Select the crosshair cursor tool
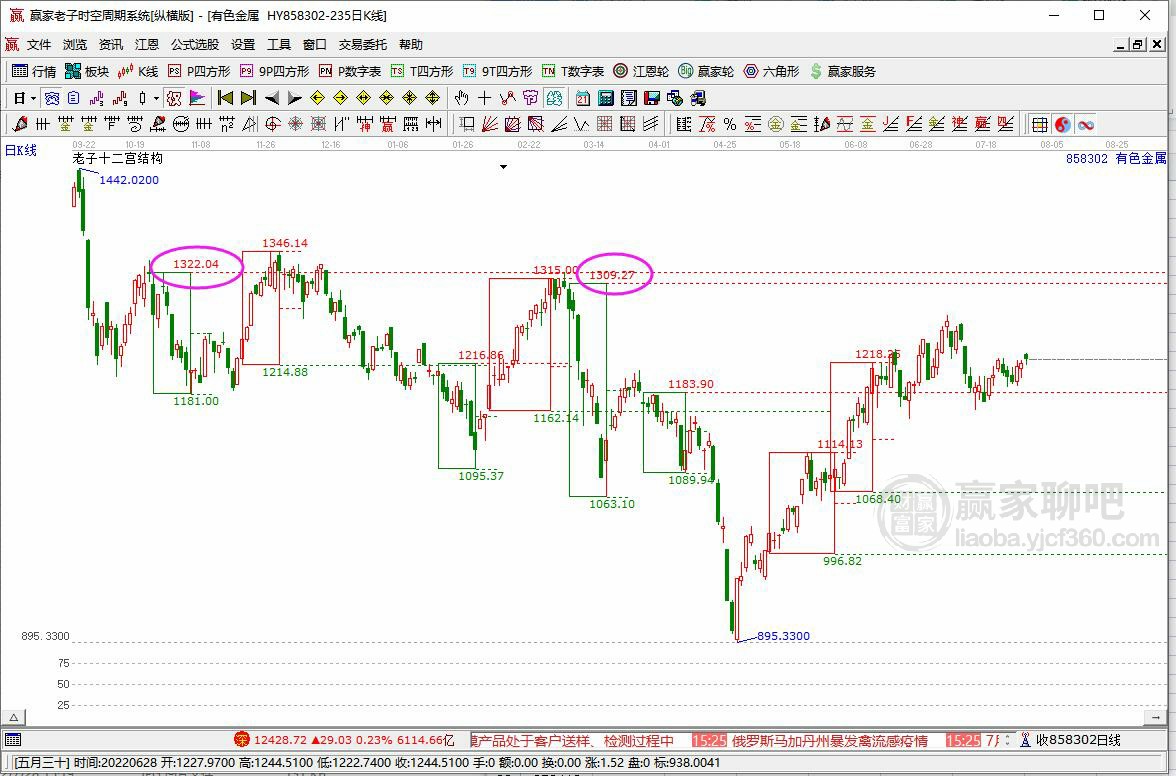 pyautogui.click(x=484, y=98)
